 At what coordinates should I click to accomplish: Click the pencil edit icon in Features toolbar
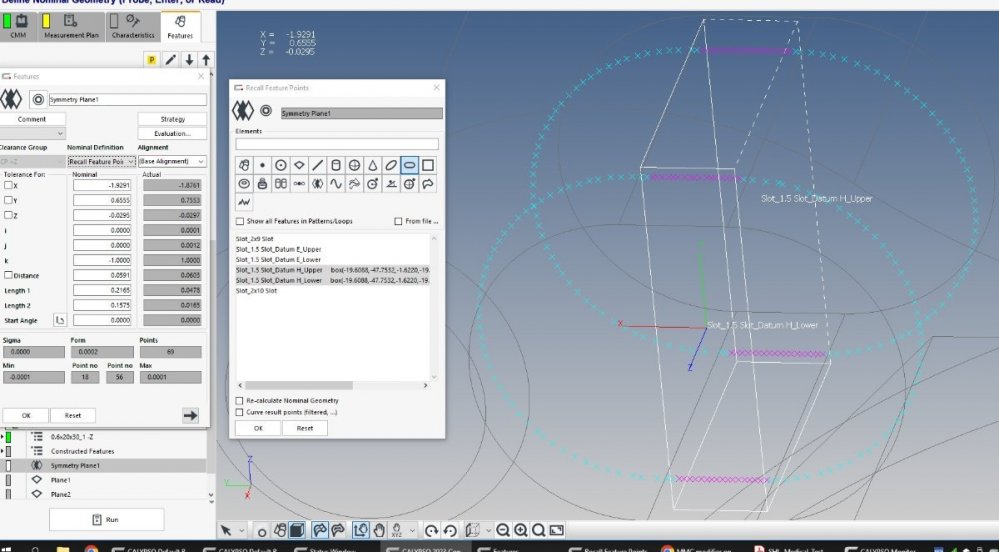pyautogui.click(x=171, y=60)
